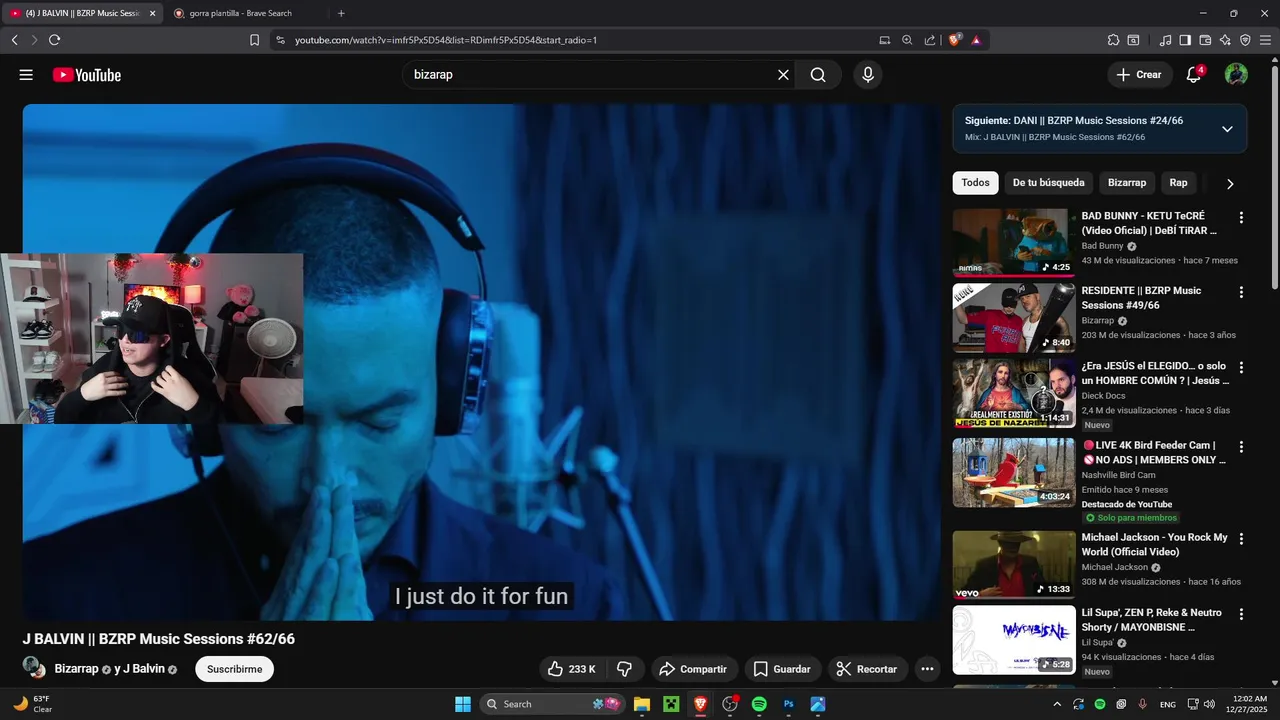Open Bizarrap channel name link
Screen dimensions: 1280x720
[77, 669]
